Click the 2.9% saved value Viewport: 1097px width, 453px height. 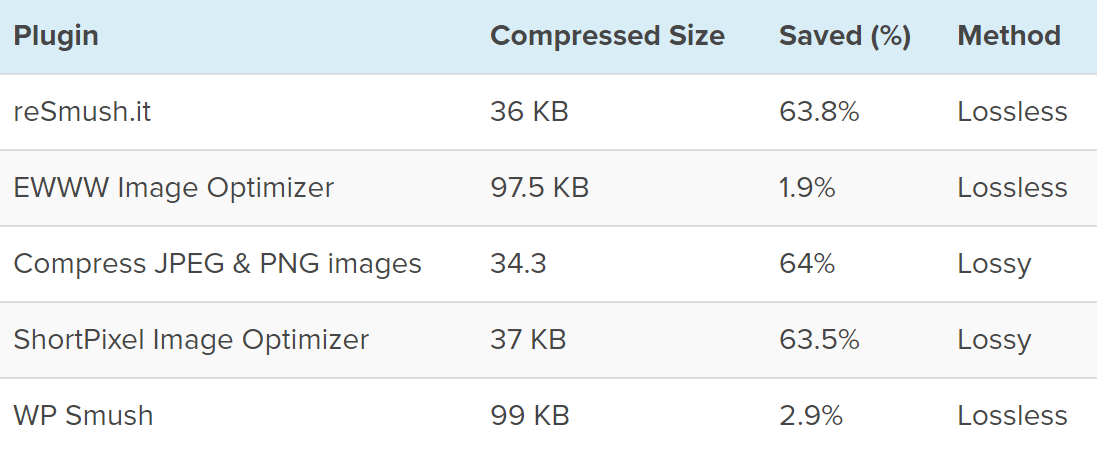(811, 416)
